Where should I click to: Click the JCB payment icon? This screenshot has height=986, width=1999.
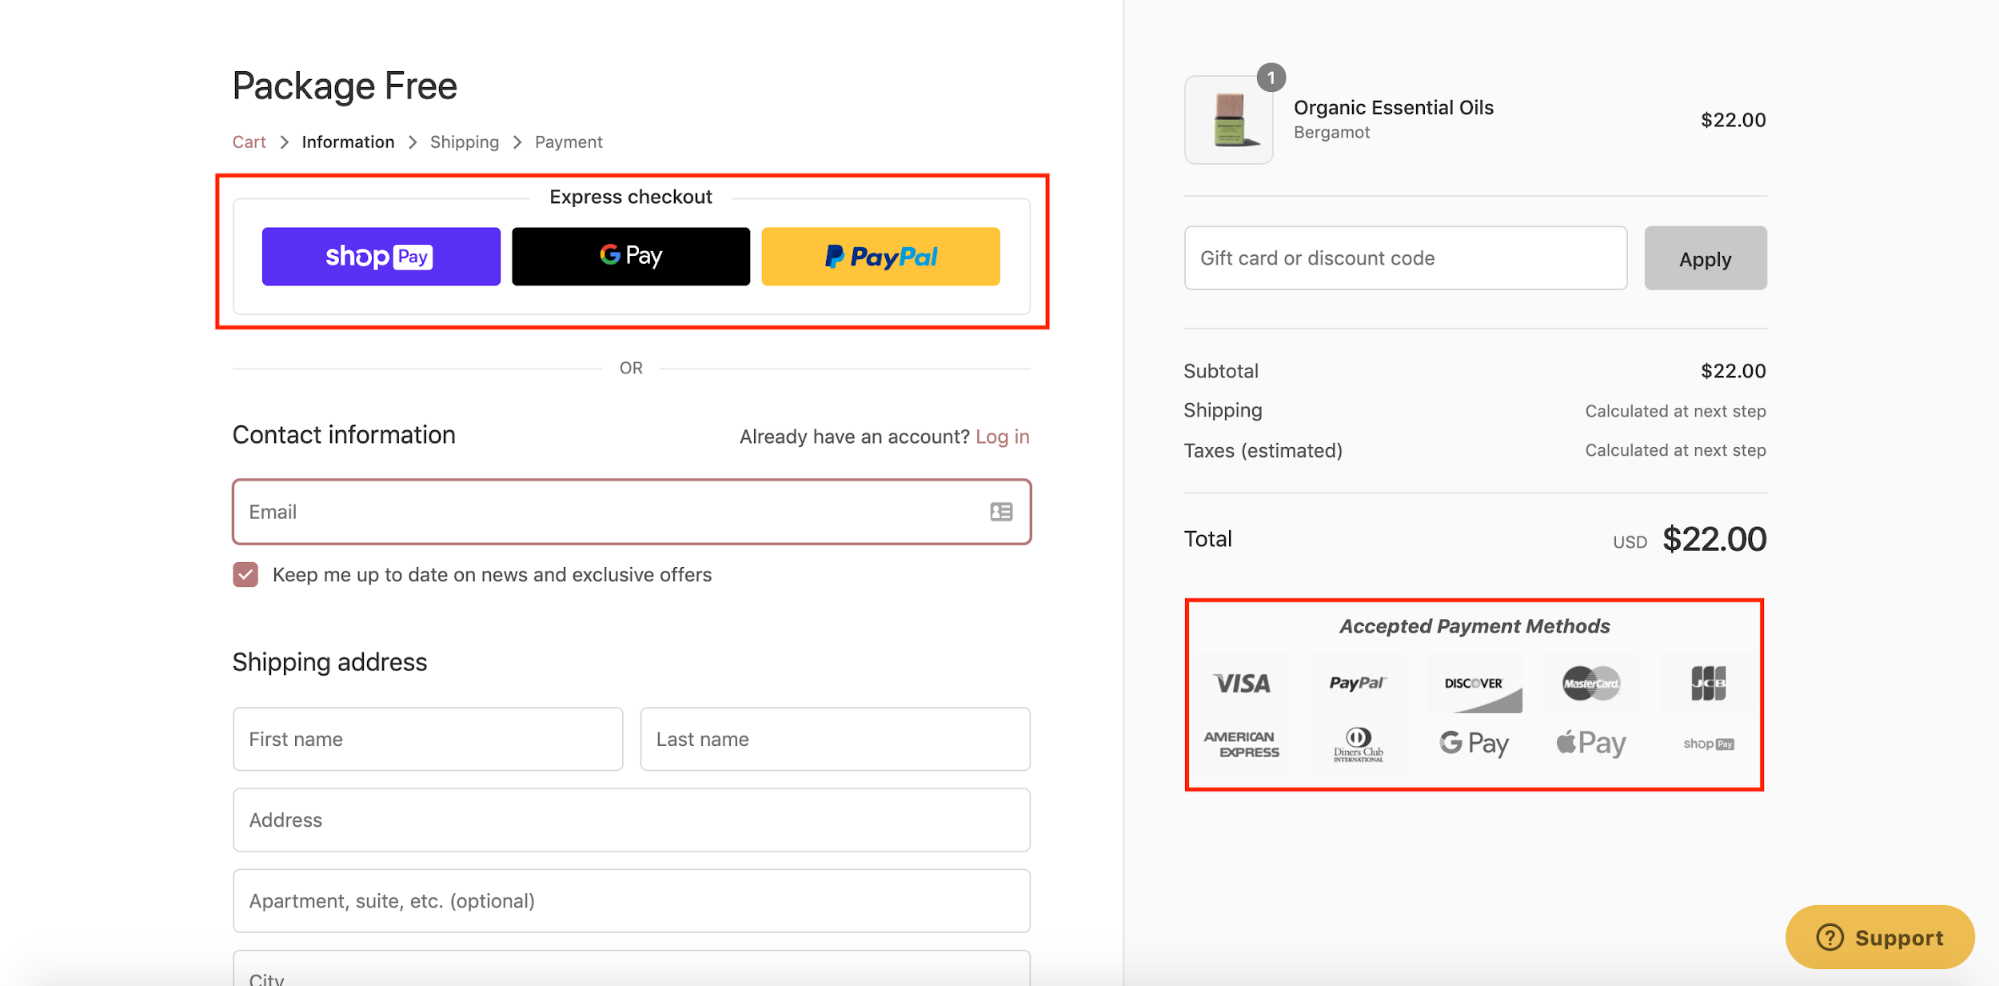pyautogui.click(x=1708, y=683)
